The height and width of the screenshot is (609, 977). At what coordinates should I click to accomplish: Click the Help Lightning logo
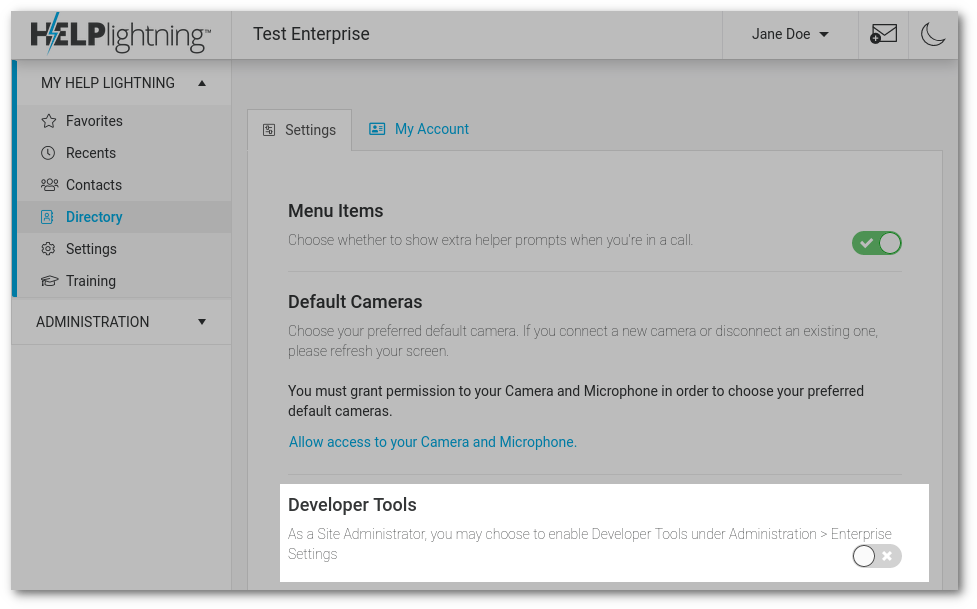click(x=120, y=35)
